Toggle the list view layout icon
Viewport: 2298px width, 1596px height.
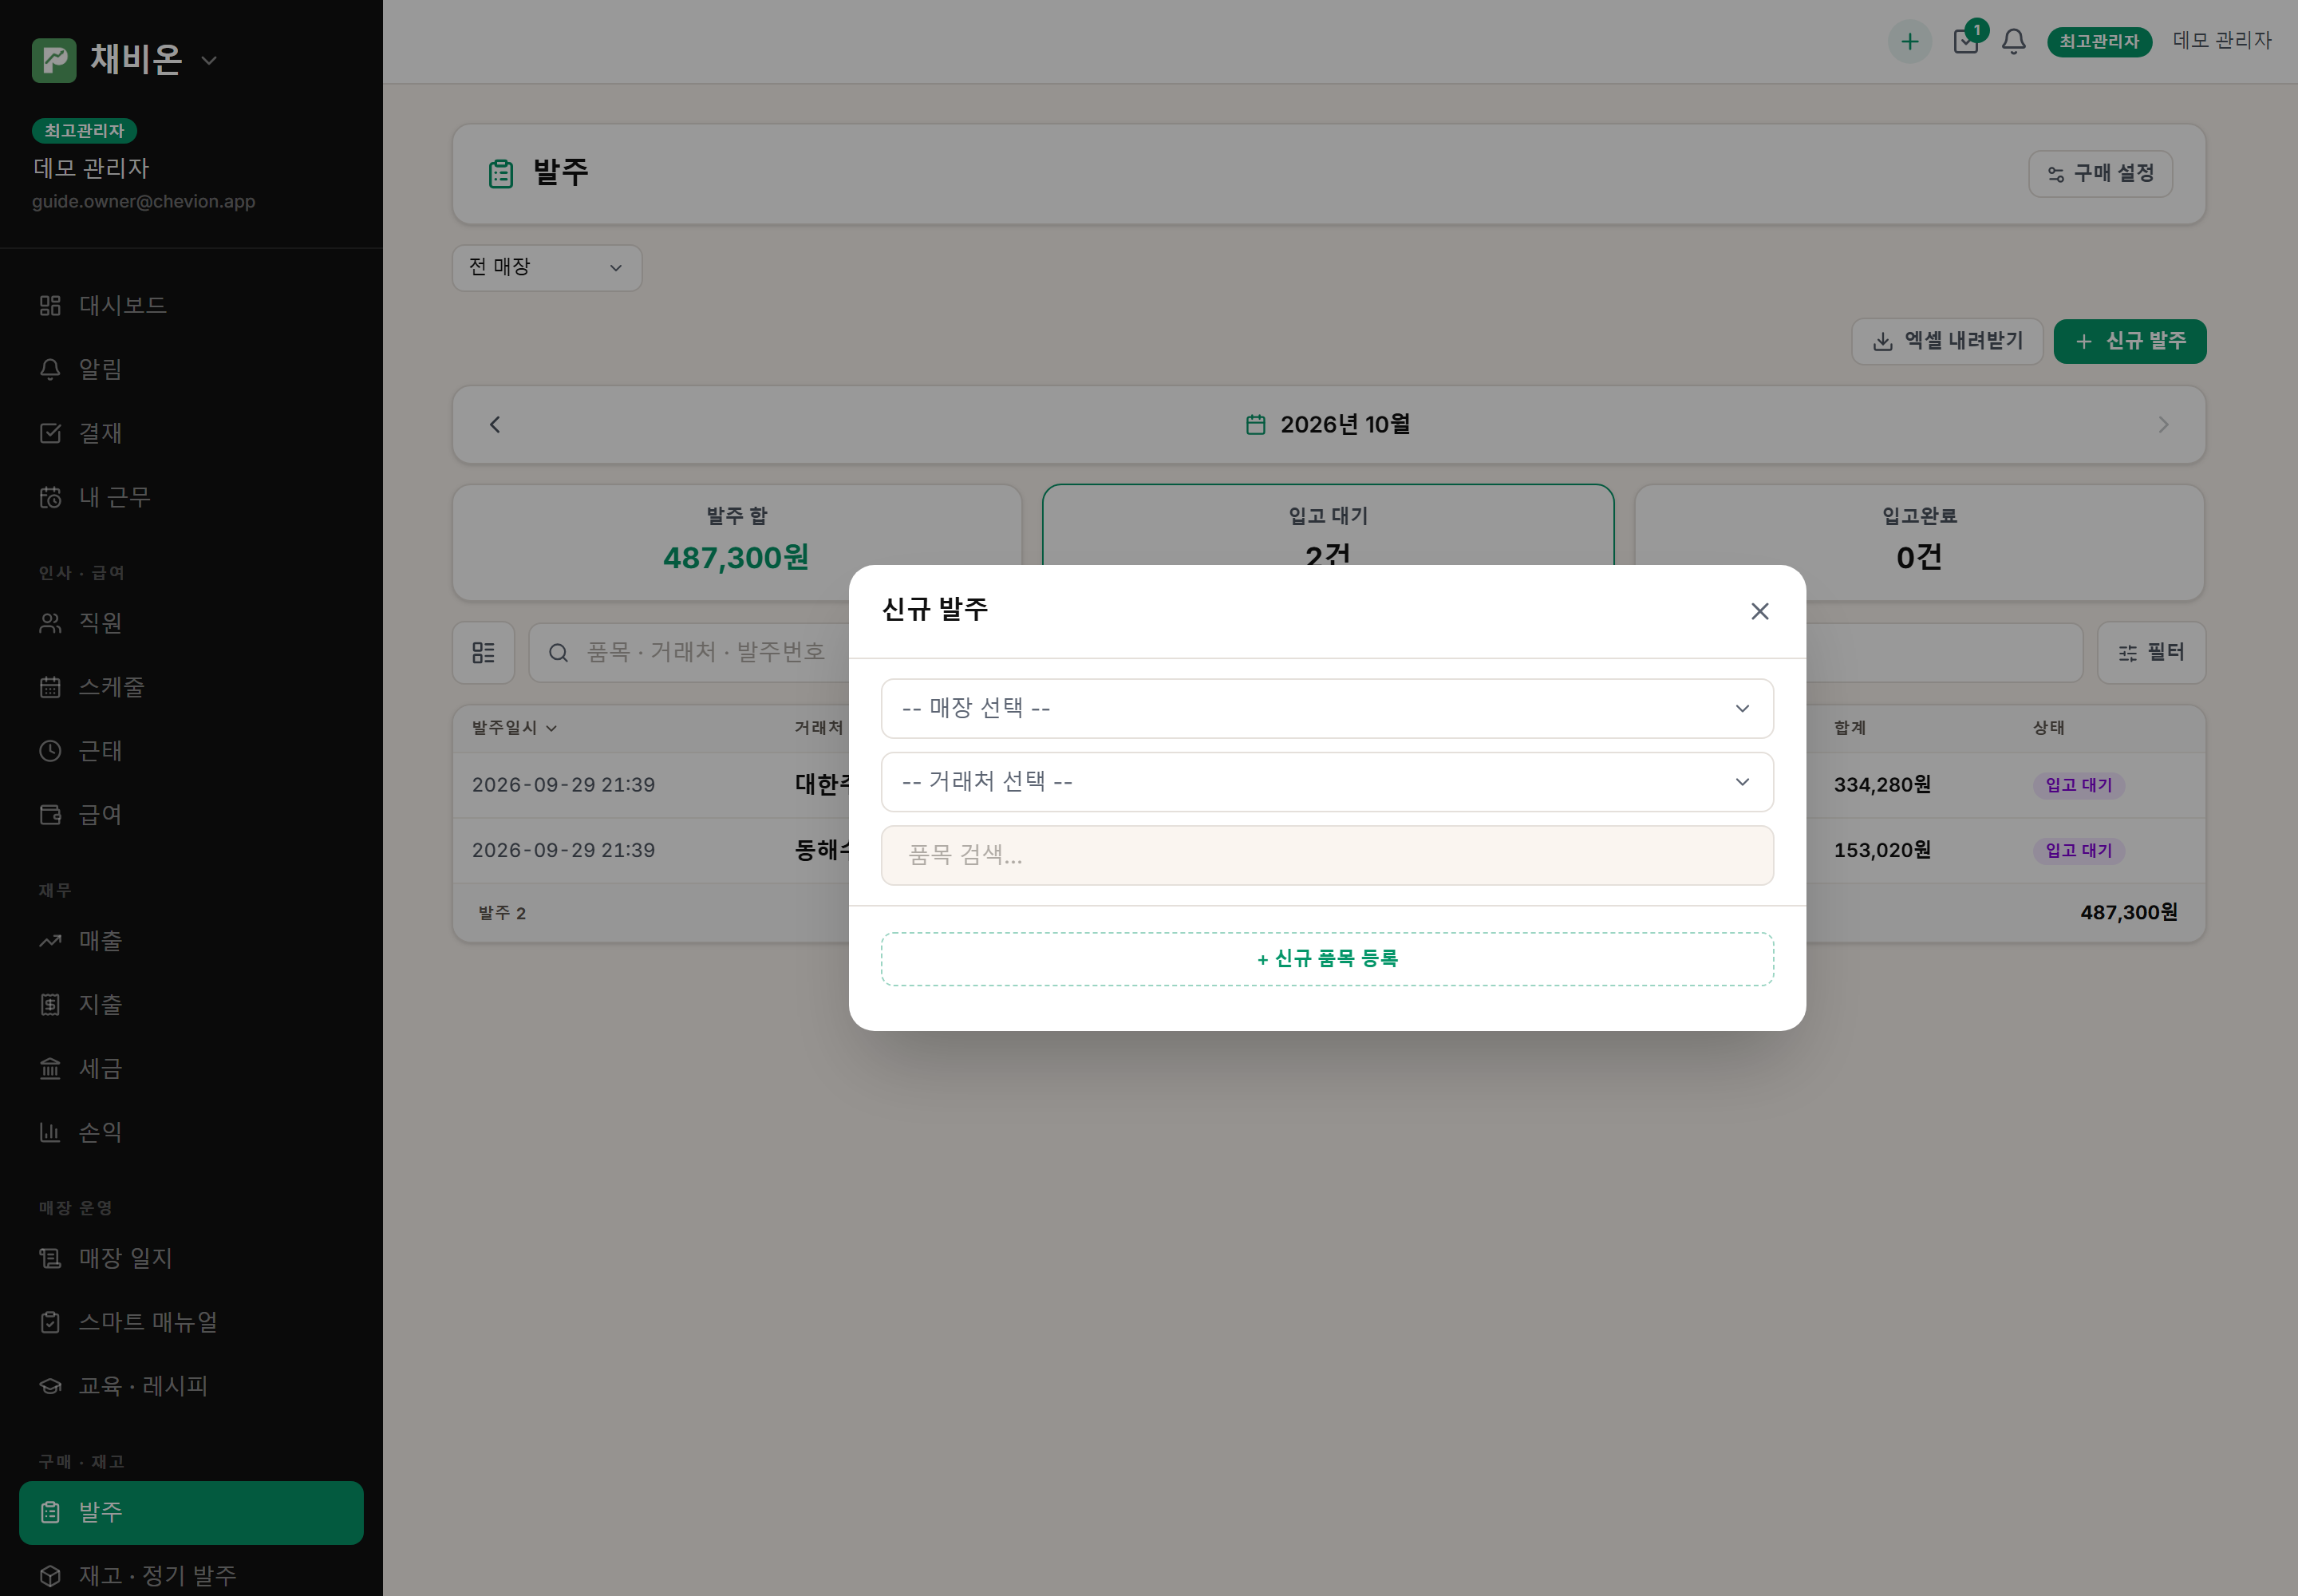pos(484,653)
